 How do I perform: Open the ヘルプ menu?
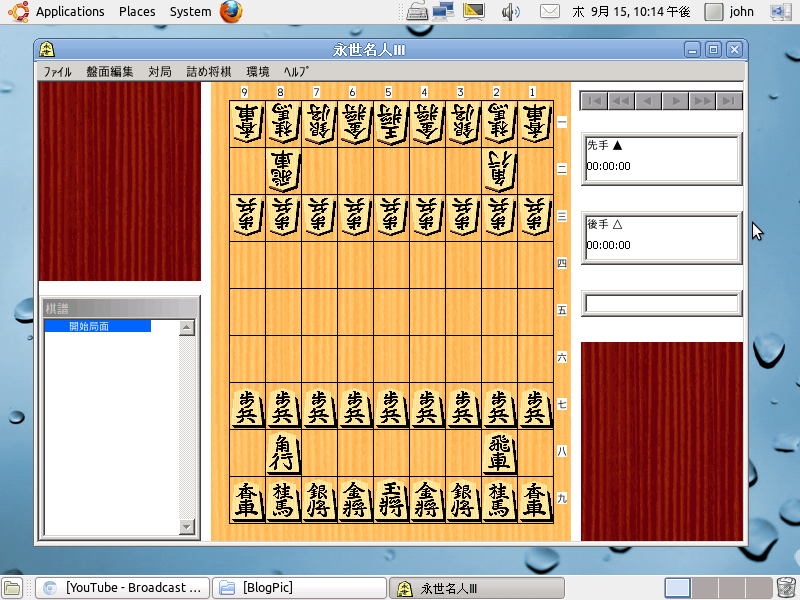pyautogui.click(x=296, y=71)
